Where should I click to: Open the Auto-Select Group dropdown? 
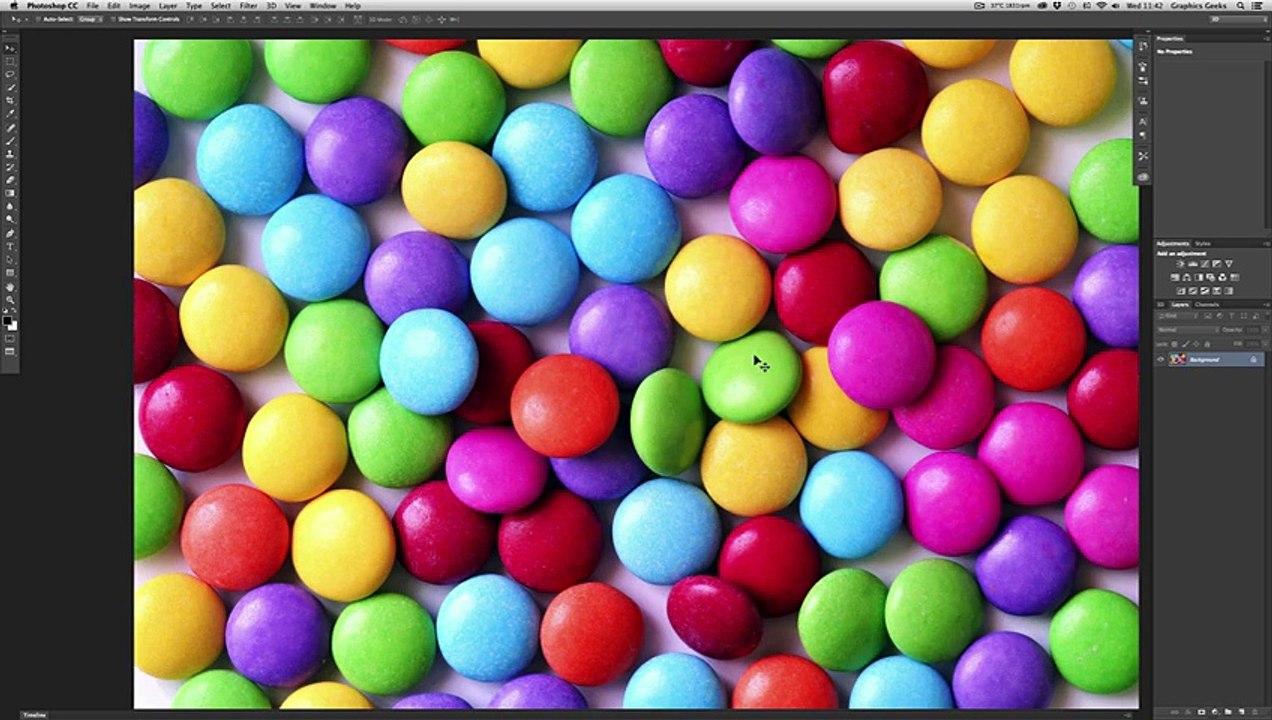(x=88, y=19)
